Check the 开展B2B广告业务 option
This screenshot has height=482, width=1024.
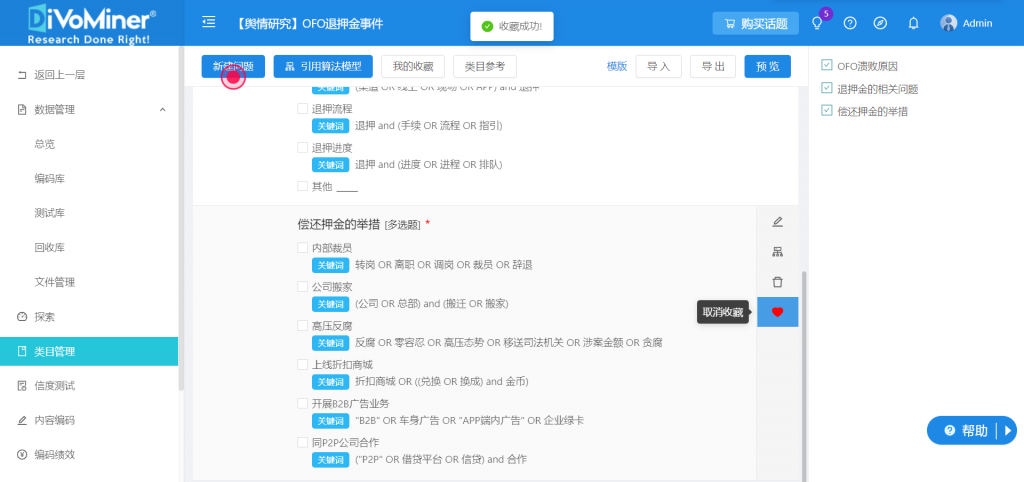coord(302,404)
